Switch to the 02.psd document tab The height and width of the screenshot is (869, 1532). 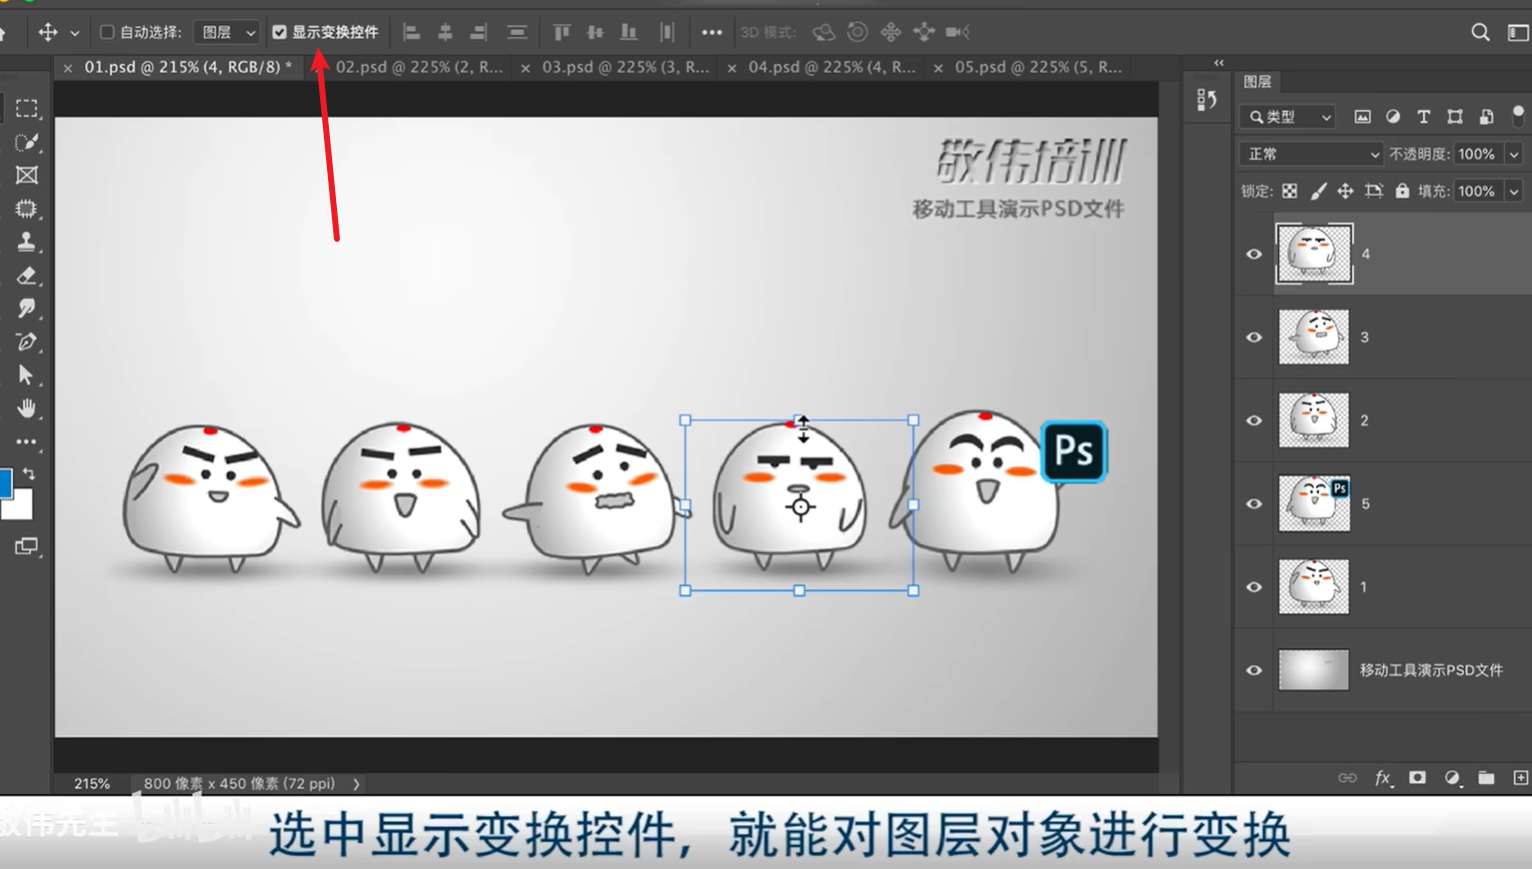point(419,67)
